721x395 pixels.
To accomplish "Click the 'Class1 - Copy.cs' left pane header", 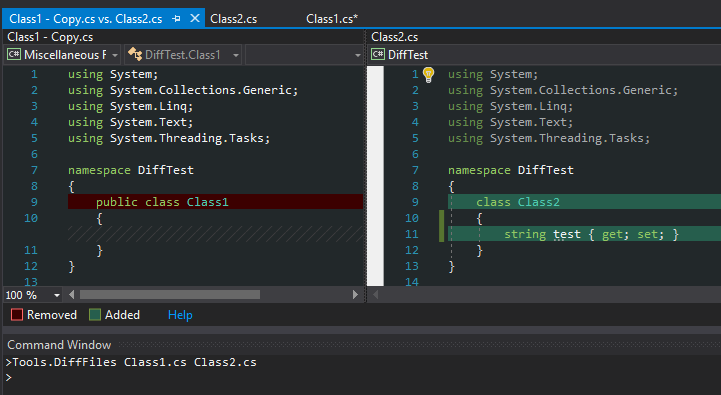I will [50, 37].
